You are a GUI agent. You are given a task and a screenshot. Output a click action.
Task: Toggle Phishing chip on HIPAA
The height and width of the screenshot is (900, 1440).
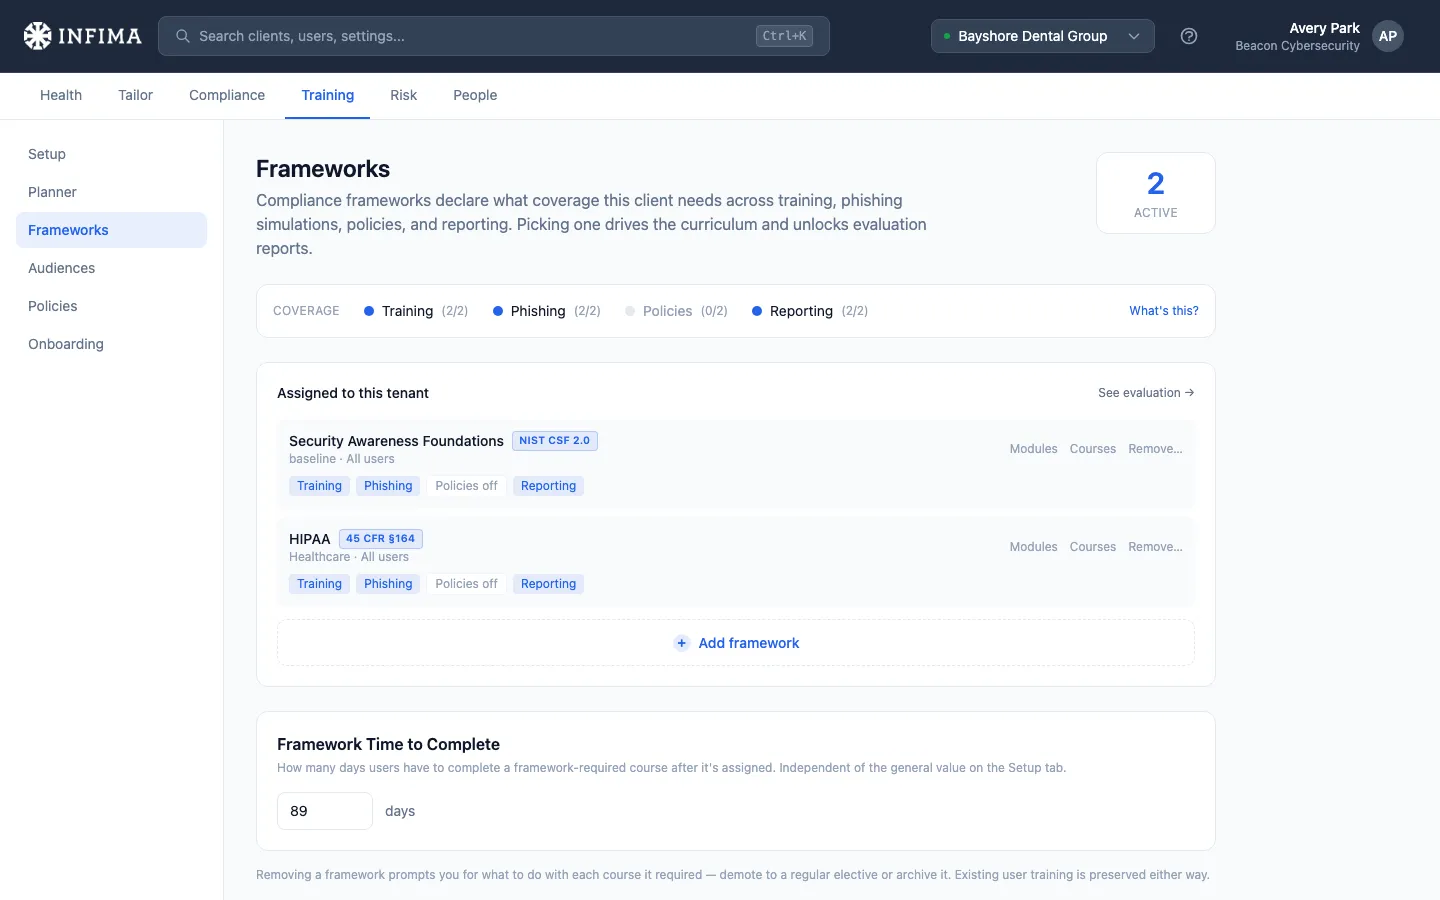388,584
